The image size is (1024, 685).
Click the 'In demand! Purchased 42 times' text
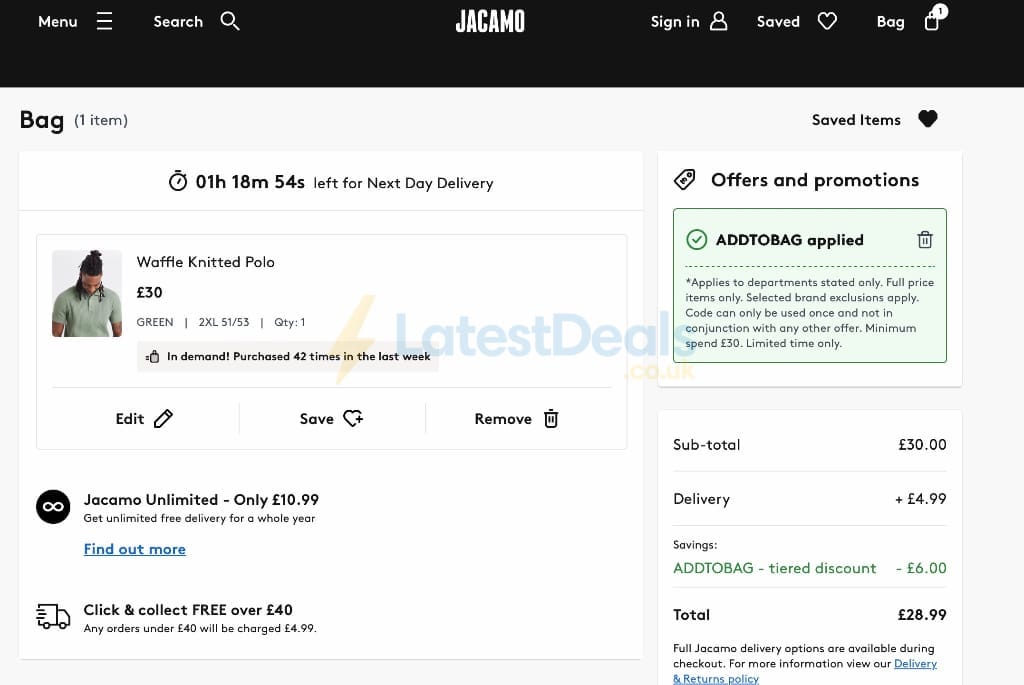click(298, 357)
